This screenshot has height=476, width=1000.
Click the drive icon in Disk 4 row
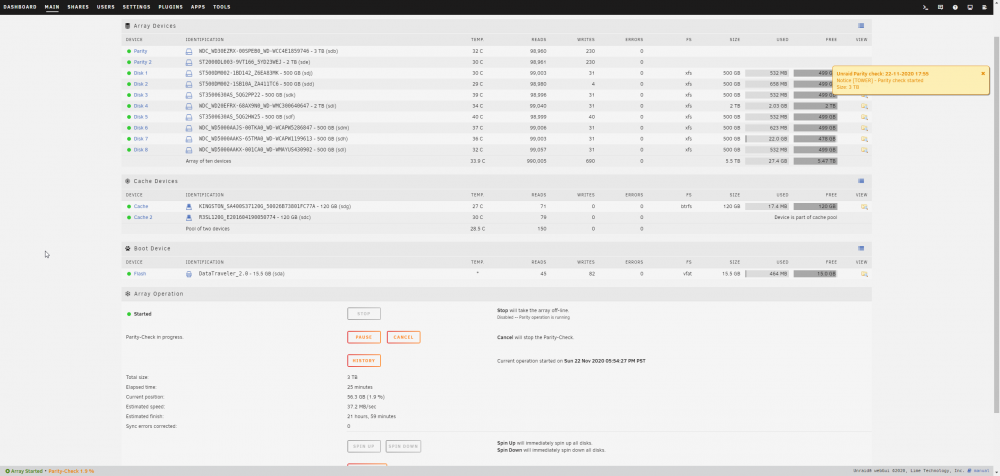coord(189,106)
